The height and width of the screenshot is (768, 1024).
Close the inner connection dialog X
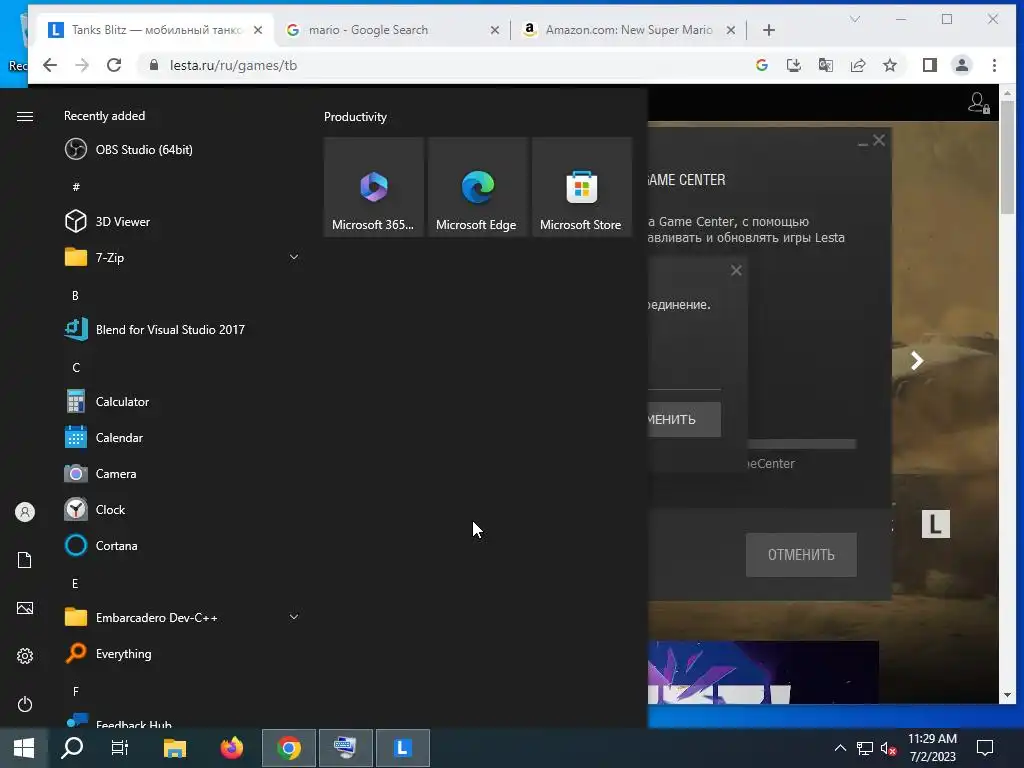pos(736,270)
